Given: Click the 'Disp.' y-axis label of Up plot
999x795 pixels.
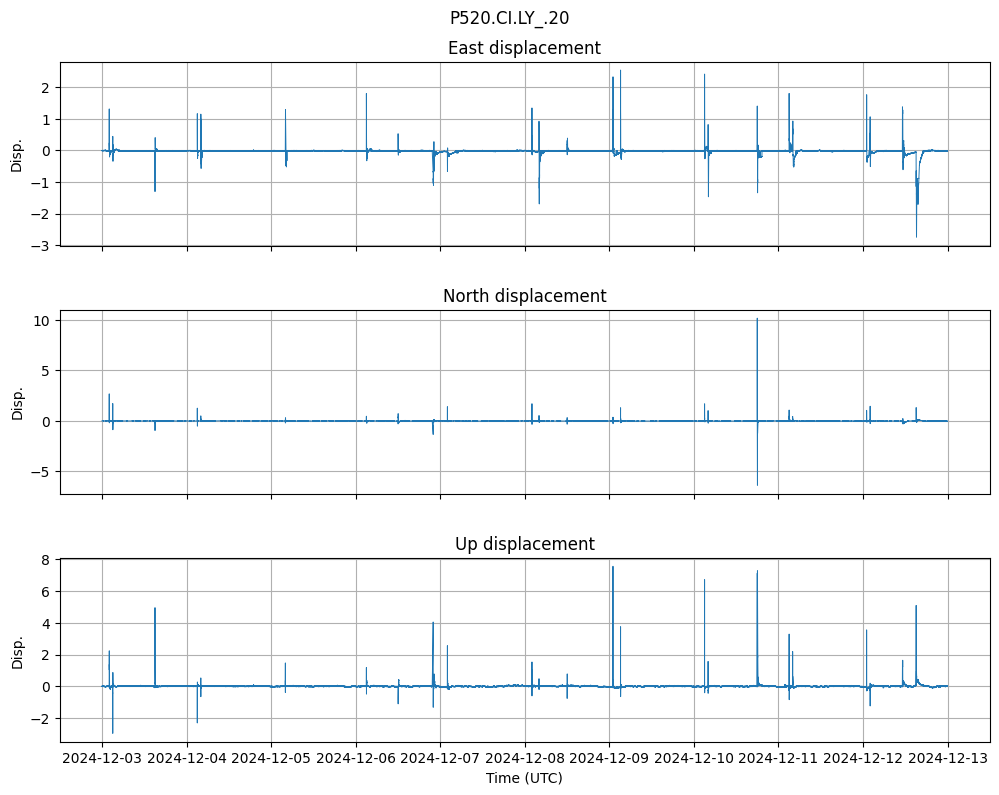Looking at the screenshot, I should coord(17,650).
